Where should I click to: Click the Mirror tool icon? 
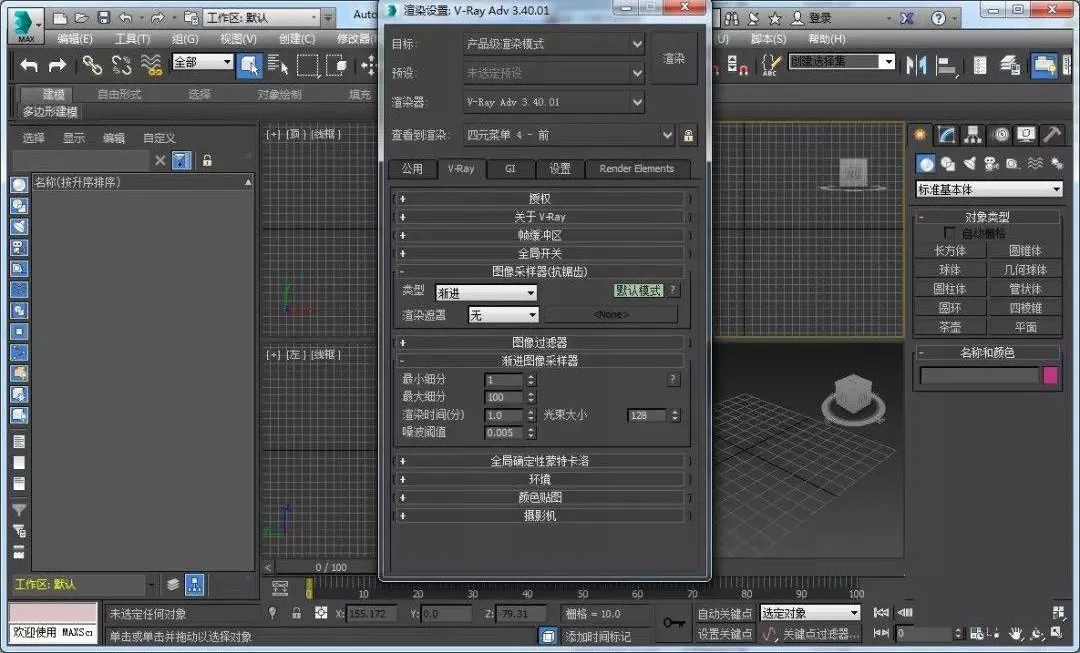917,65
